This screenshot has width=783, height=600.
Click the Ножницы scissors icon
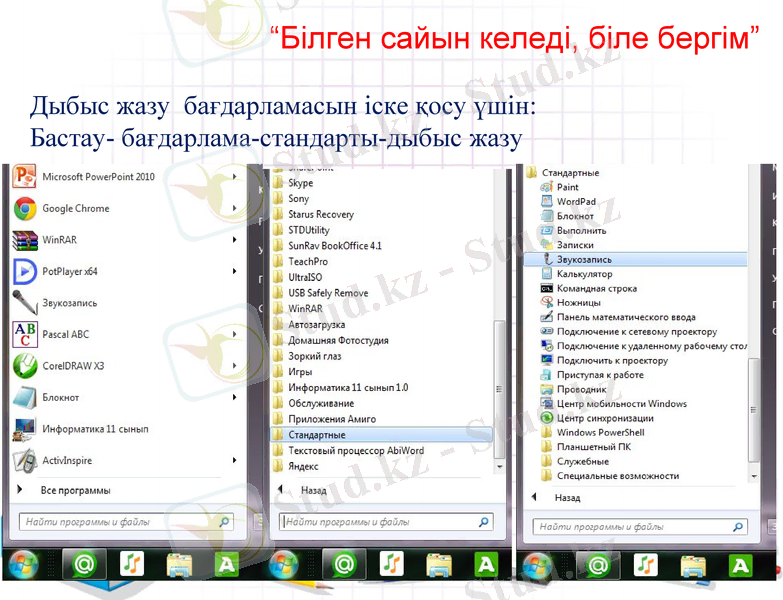tap(546, 302)
